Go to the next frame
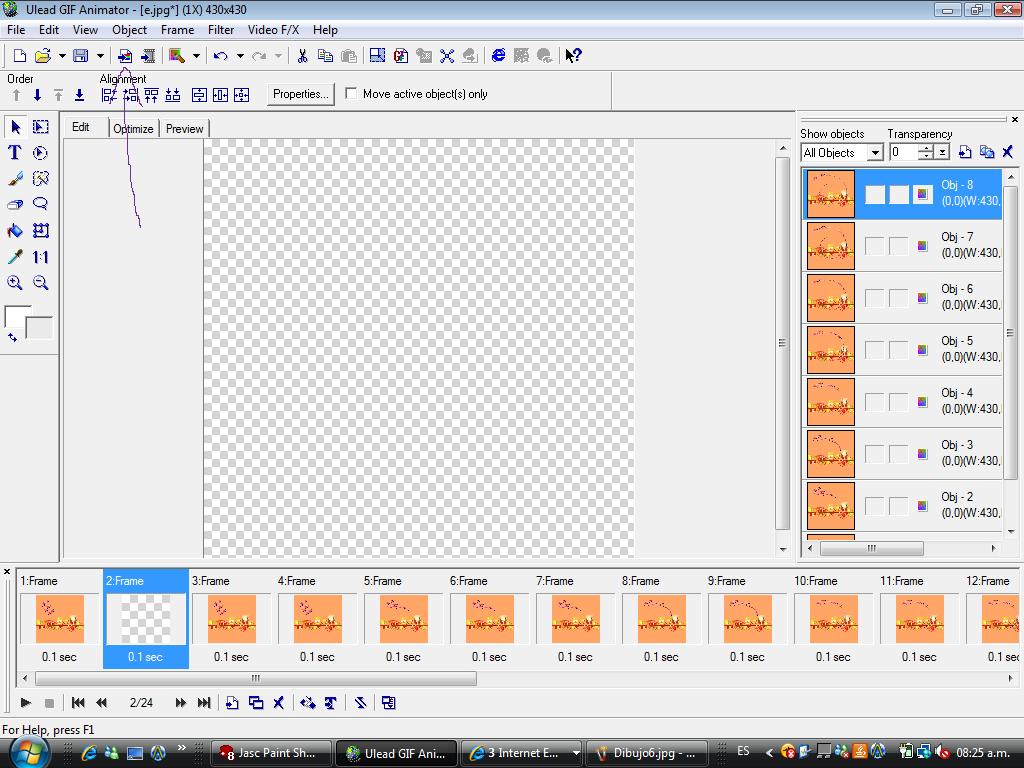The image size is (1024, 768). tap(180, 703)
